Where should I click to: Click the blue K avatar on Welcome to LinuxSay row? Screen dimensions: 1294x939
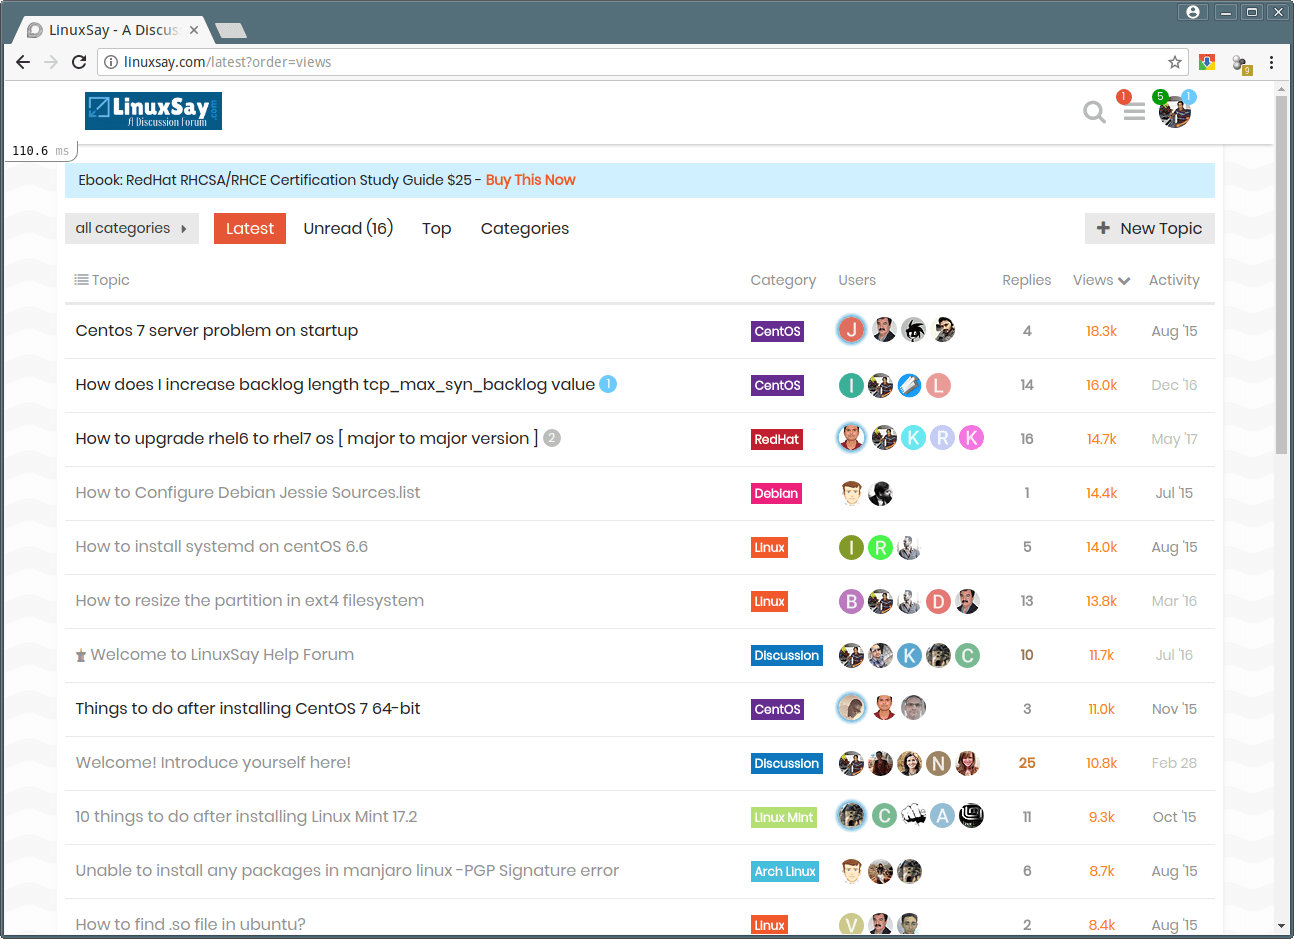(909, 655)
